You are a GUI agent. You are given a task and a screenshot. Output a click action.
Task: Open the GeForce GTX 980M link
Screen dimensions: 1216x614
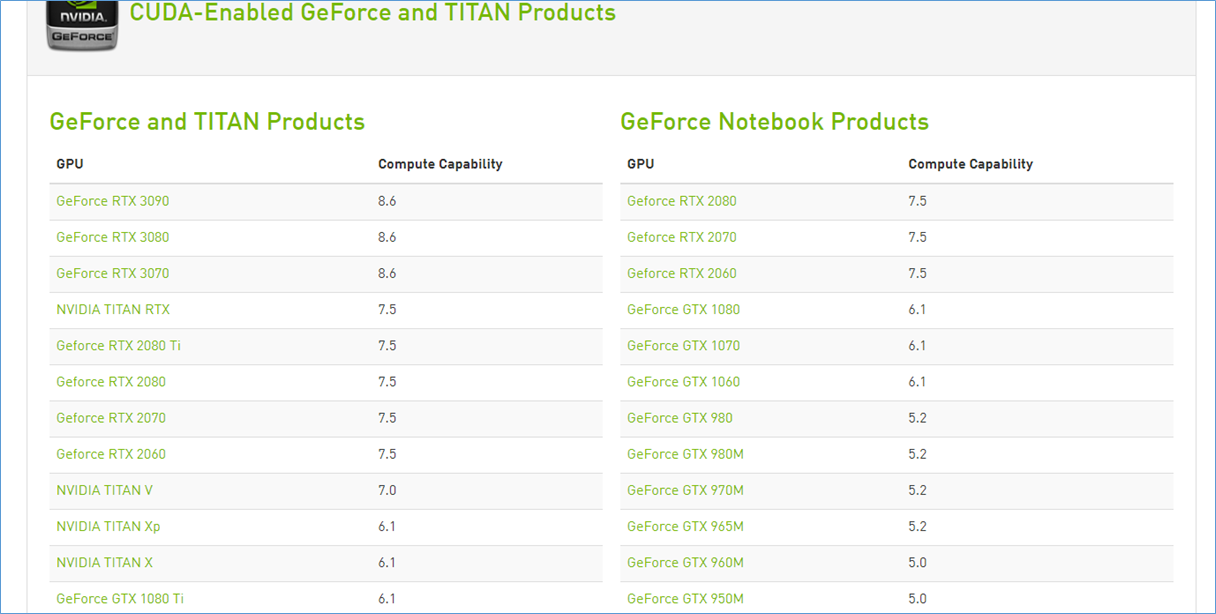click(686, 453)
